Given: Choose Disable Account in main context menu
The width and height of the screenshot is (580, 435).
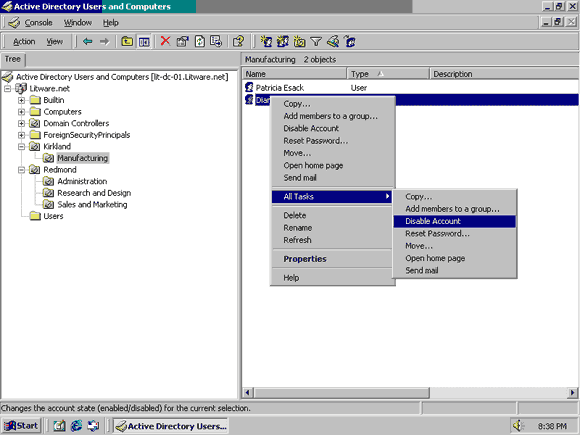Looking at the screenshot, I should 333,128.
